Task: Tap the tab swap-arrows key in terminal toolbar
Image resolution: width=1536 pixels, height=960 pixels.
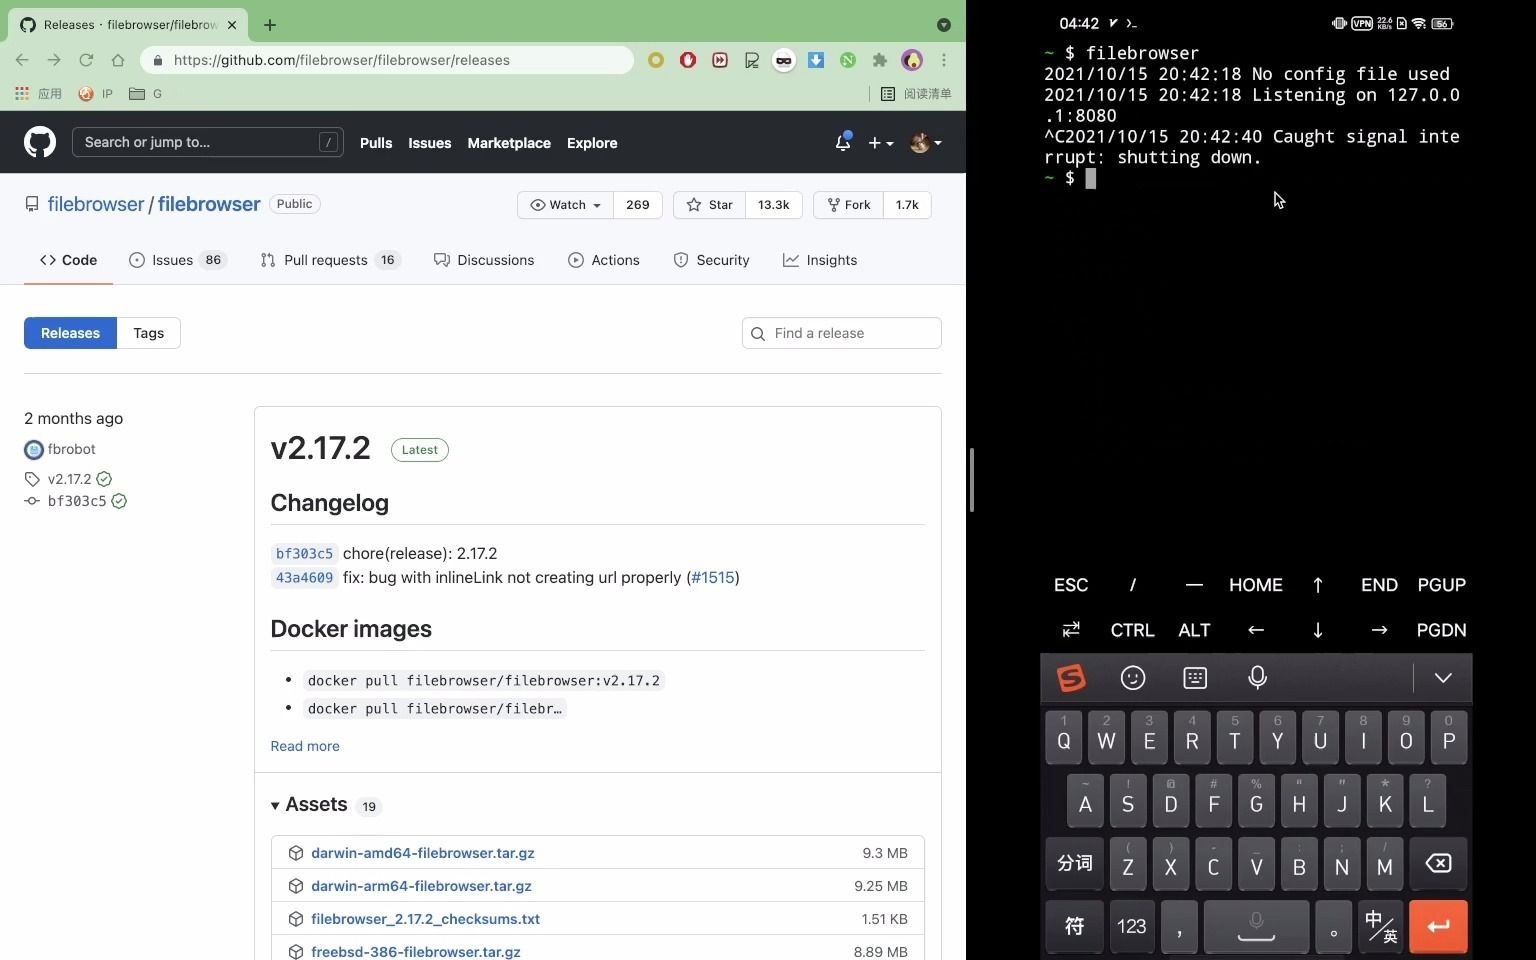Action: (1071, 630)
